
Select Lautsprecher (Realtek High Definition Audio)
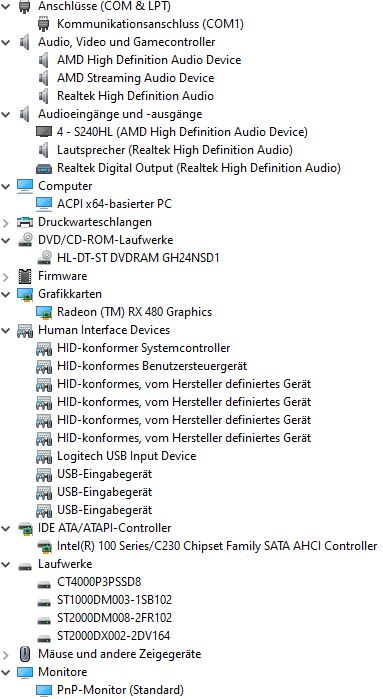[175, 150]
